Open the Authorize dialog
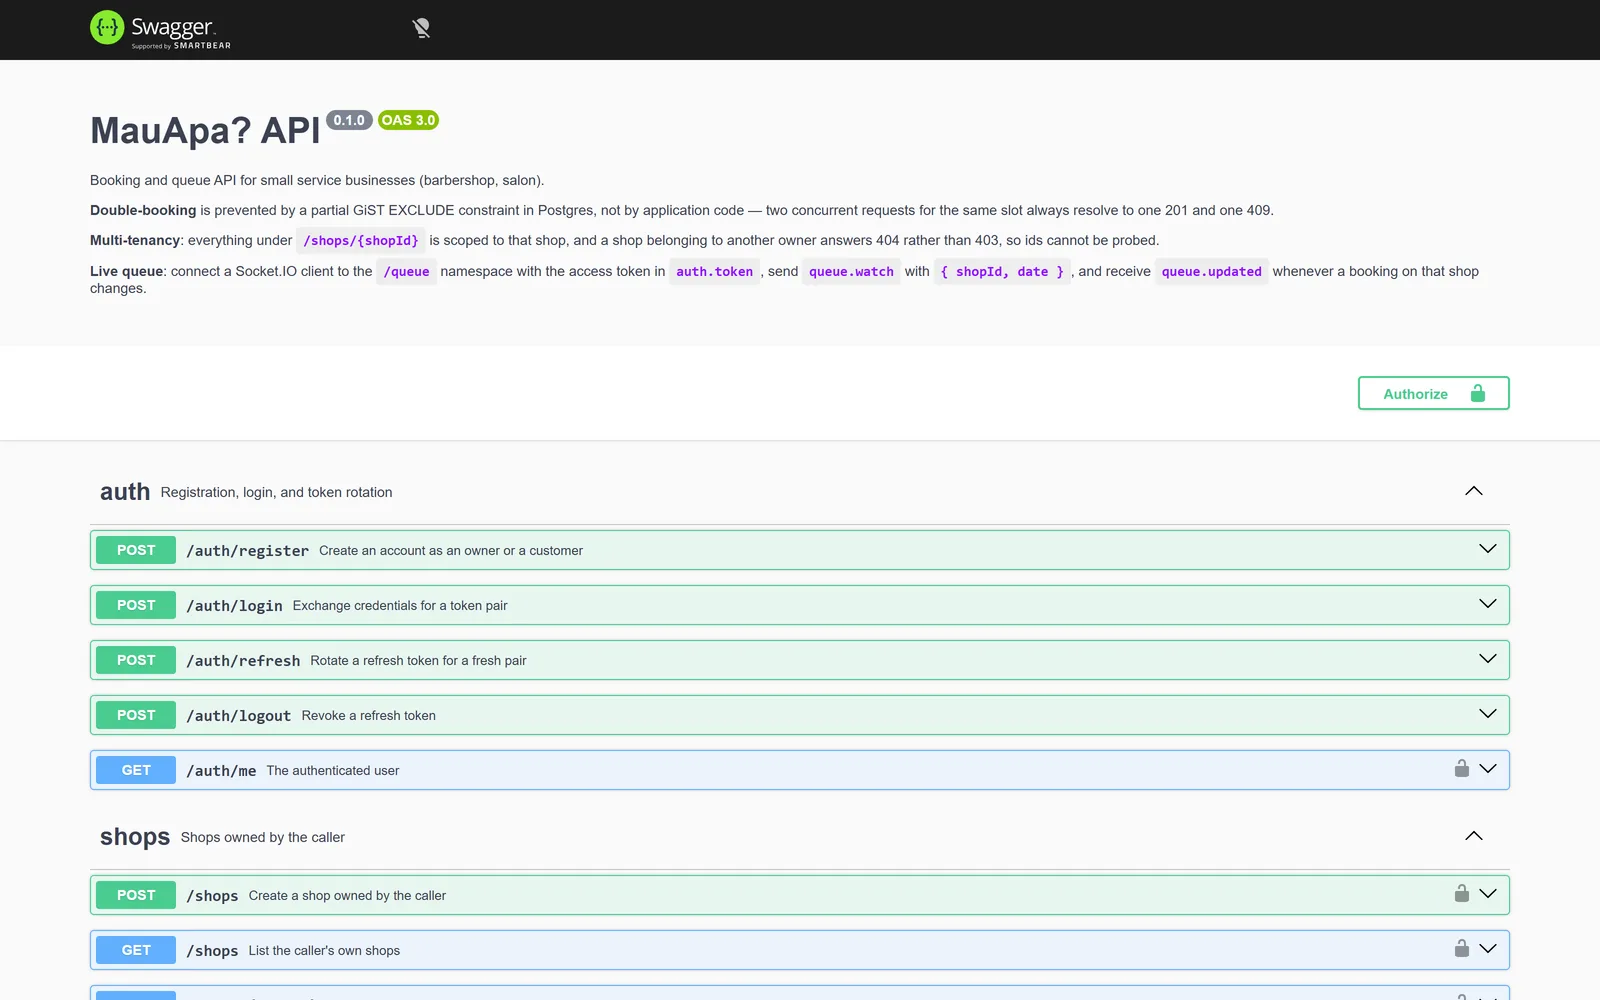This screenshot has height=1000, width=1600. [x=1433, y=393]
